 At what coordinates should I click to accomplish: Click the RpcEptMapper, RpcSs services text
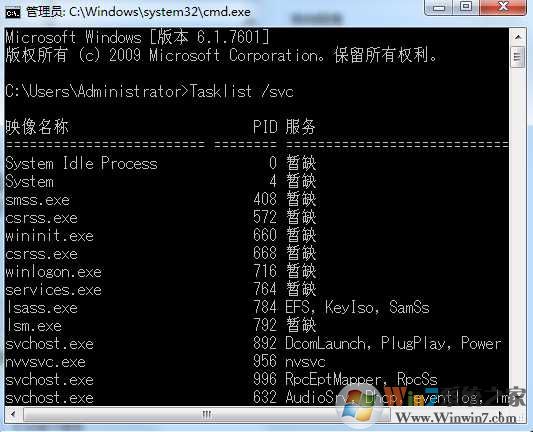pos(361,380)
